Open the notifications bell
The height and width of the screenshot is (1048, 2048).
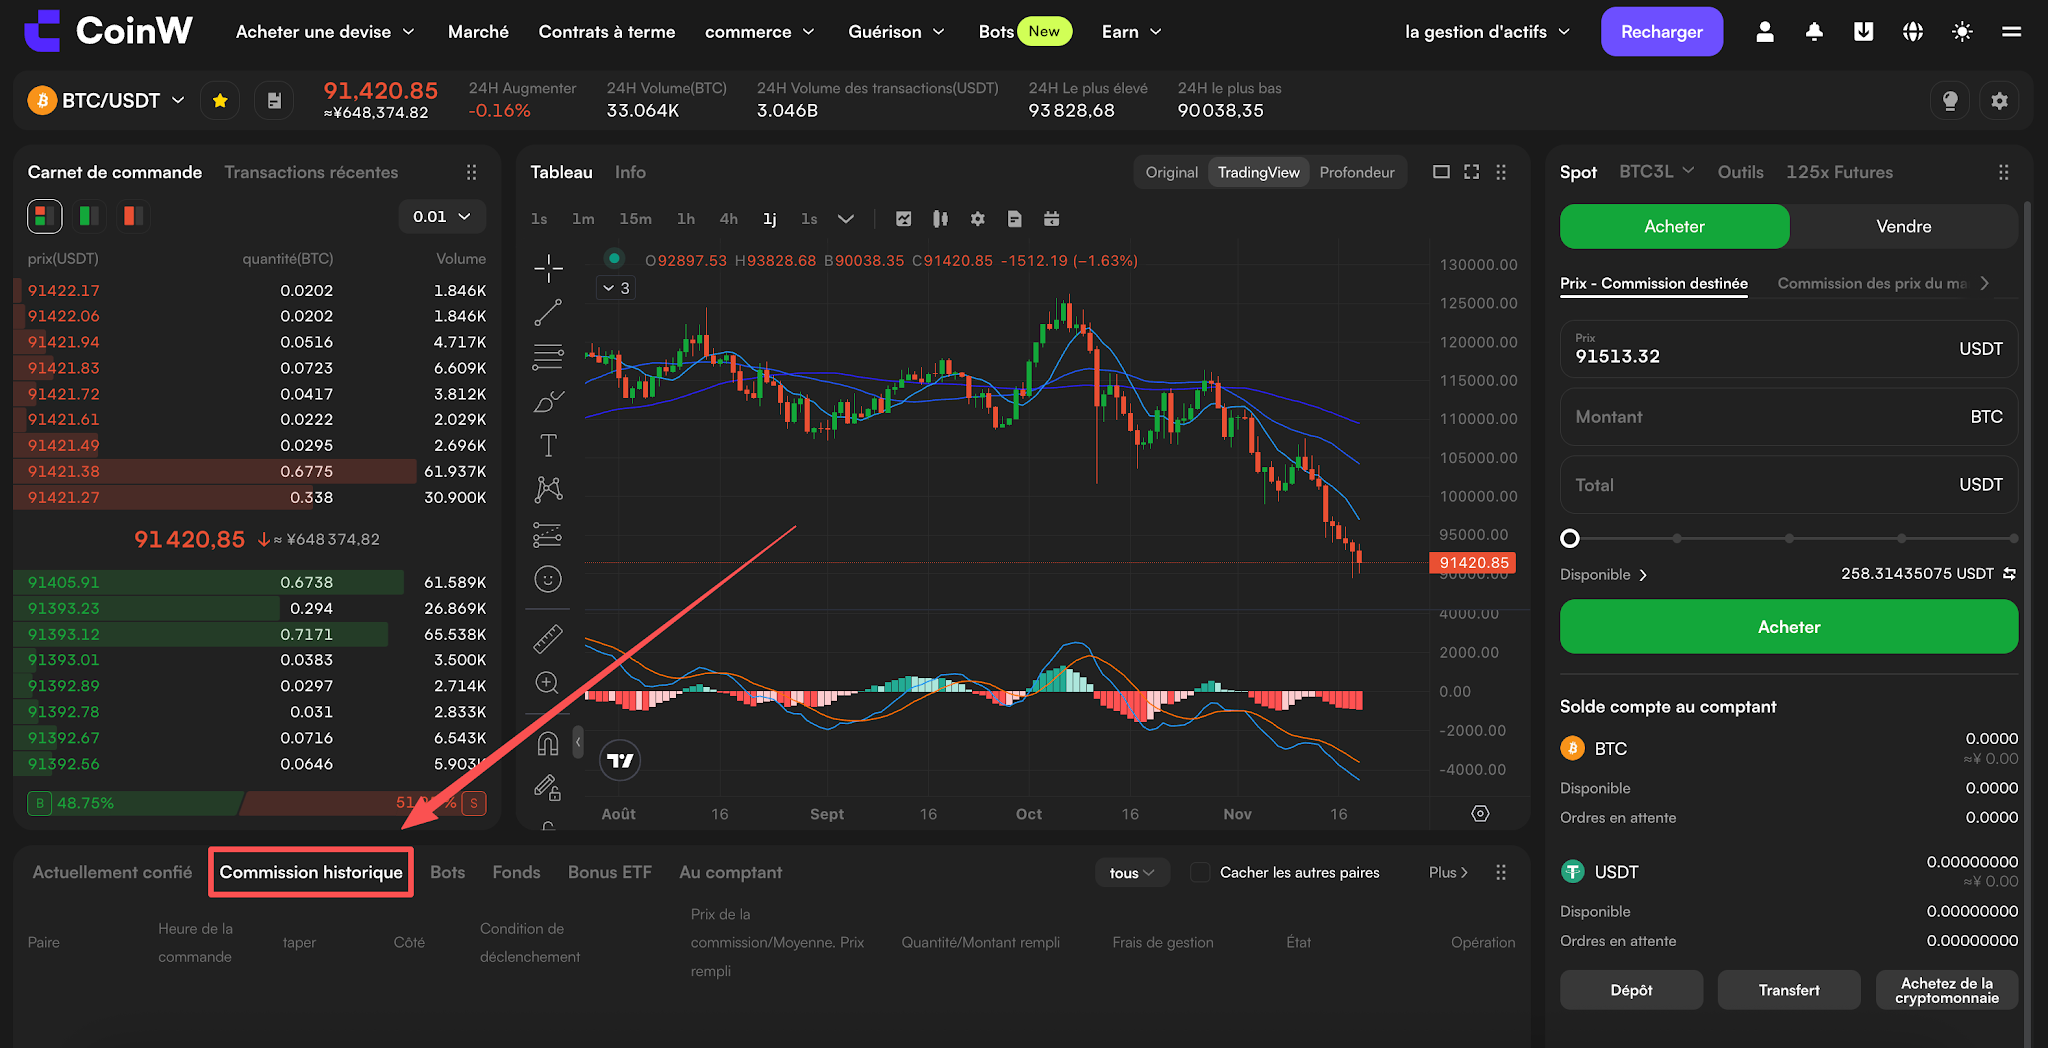[x=1814, y=32]
